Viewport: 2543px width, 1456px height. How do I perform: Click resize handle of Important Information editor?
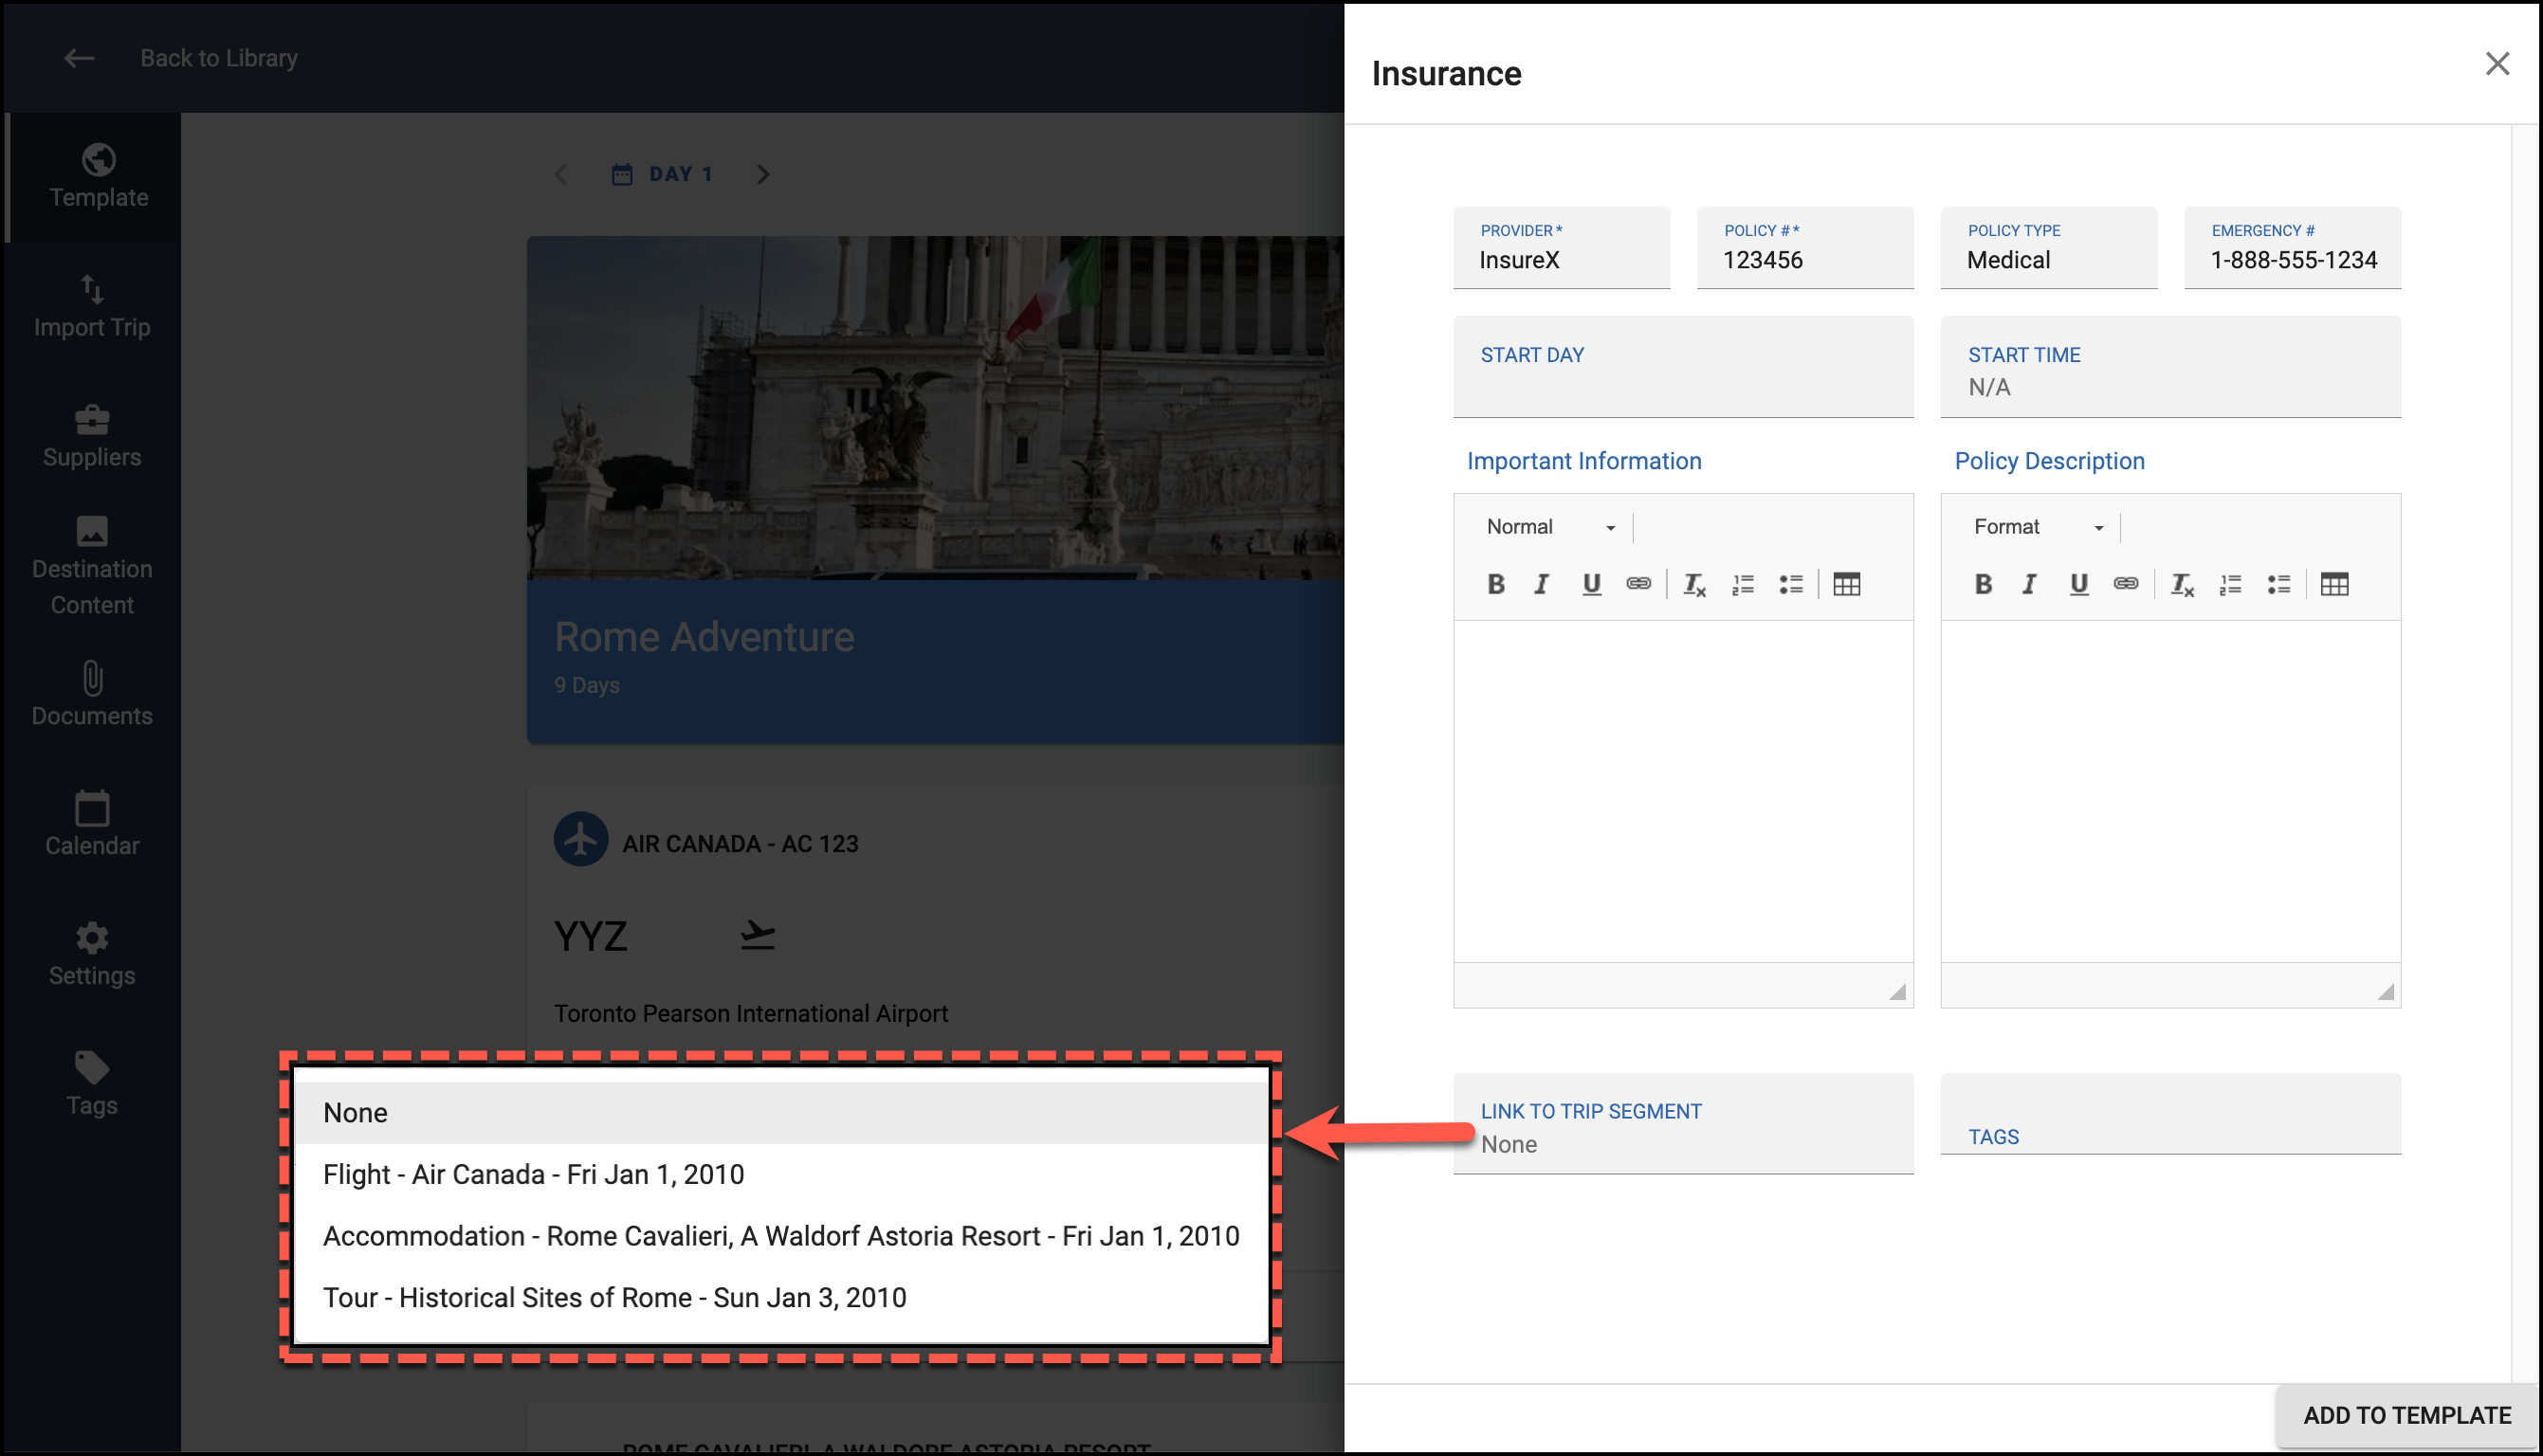click(x=1897, y=991)
